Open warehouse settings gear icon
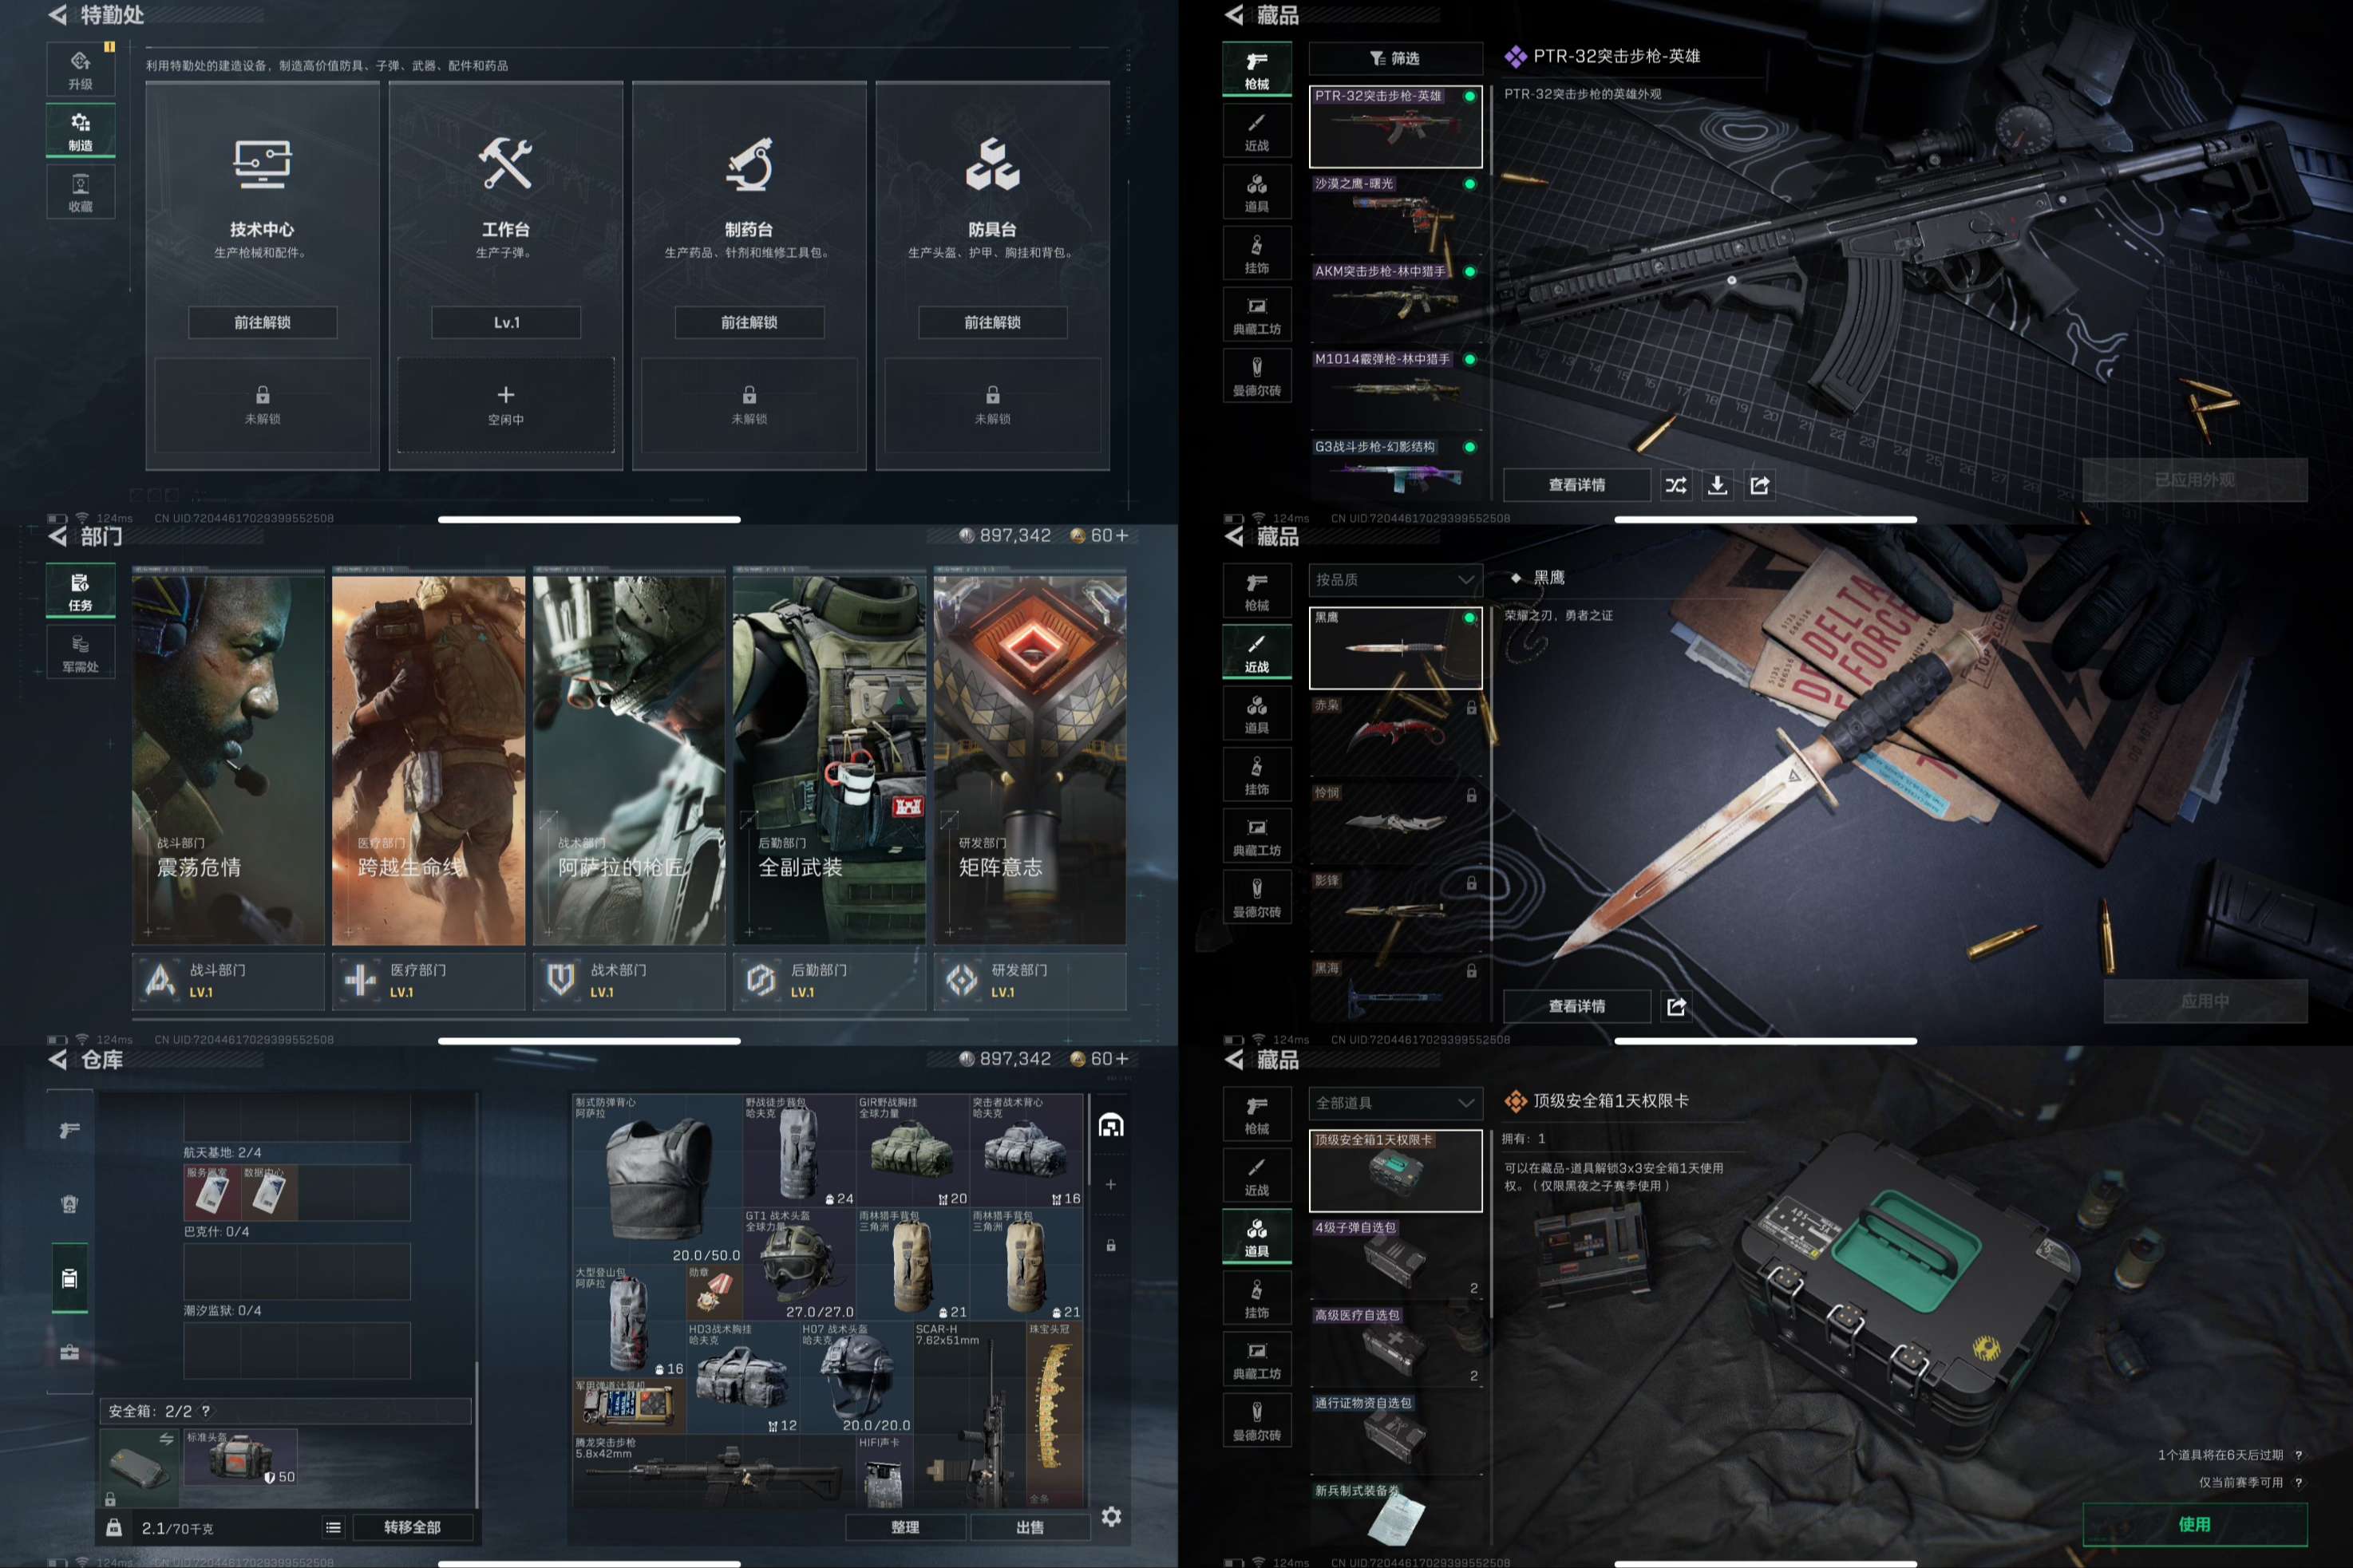 tap(1111, 1517)
